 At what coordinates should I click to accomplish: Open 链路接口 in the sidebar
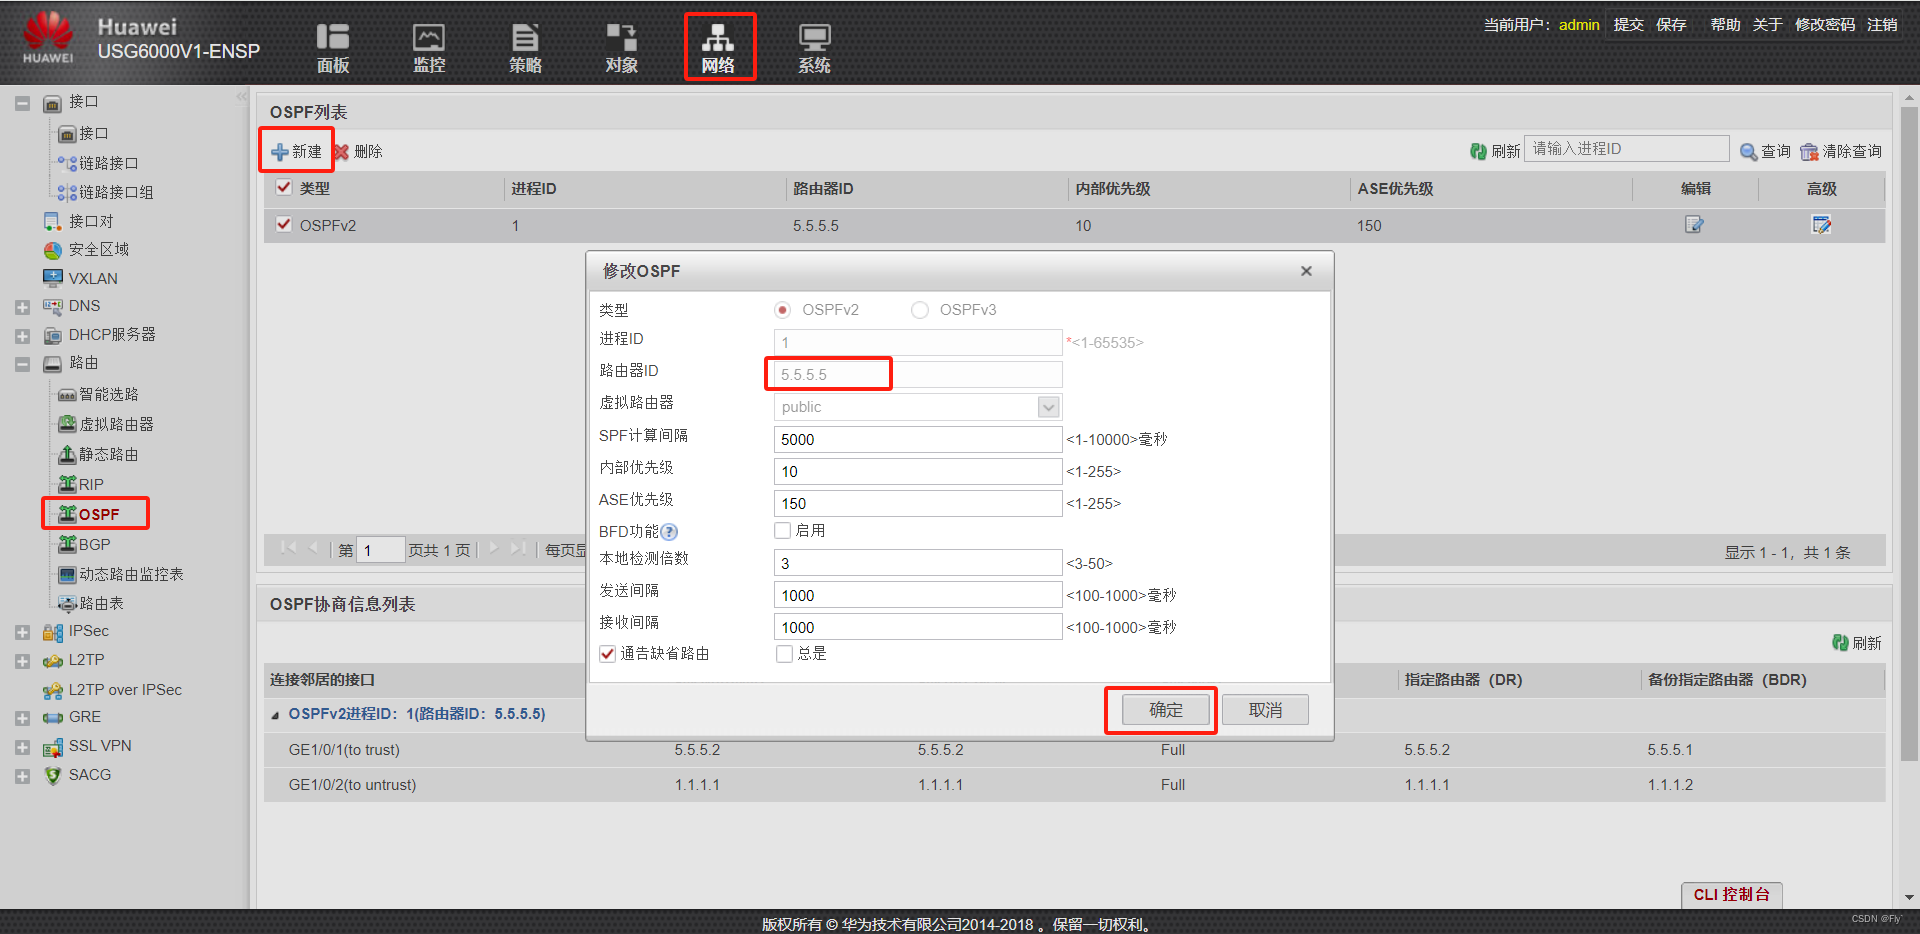[x=108, y=163]
